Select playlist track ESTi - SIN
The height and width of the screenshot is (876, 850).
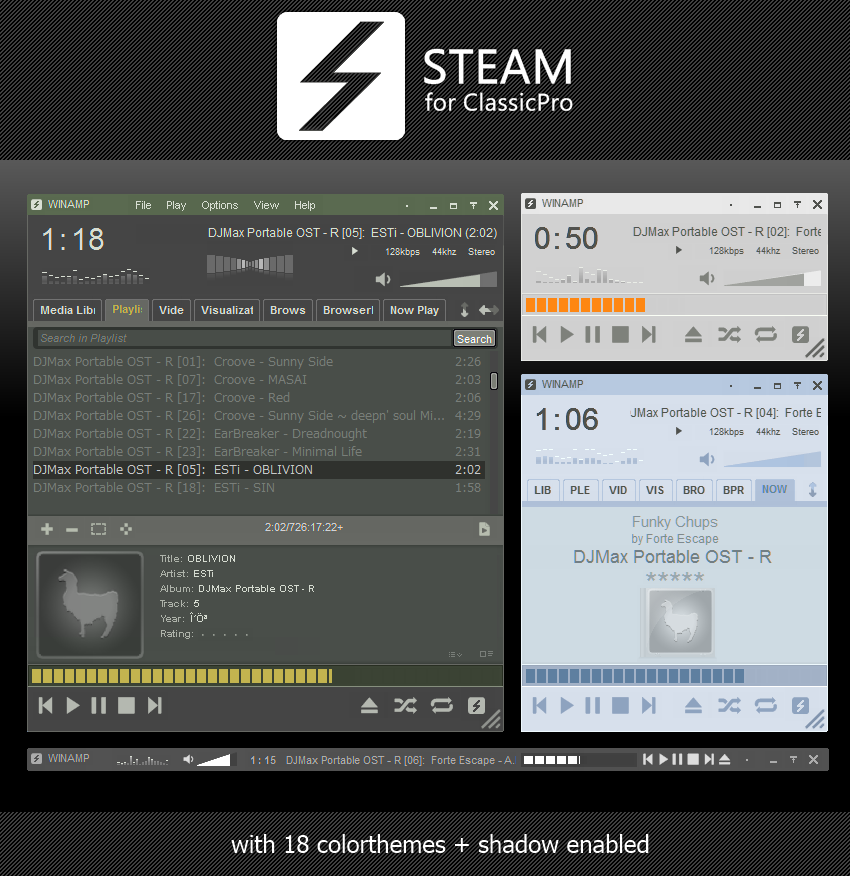point(257,488)
